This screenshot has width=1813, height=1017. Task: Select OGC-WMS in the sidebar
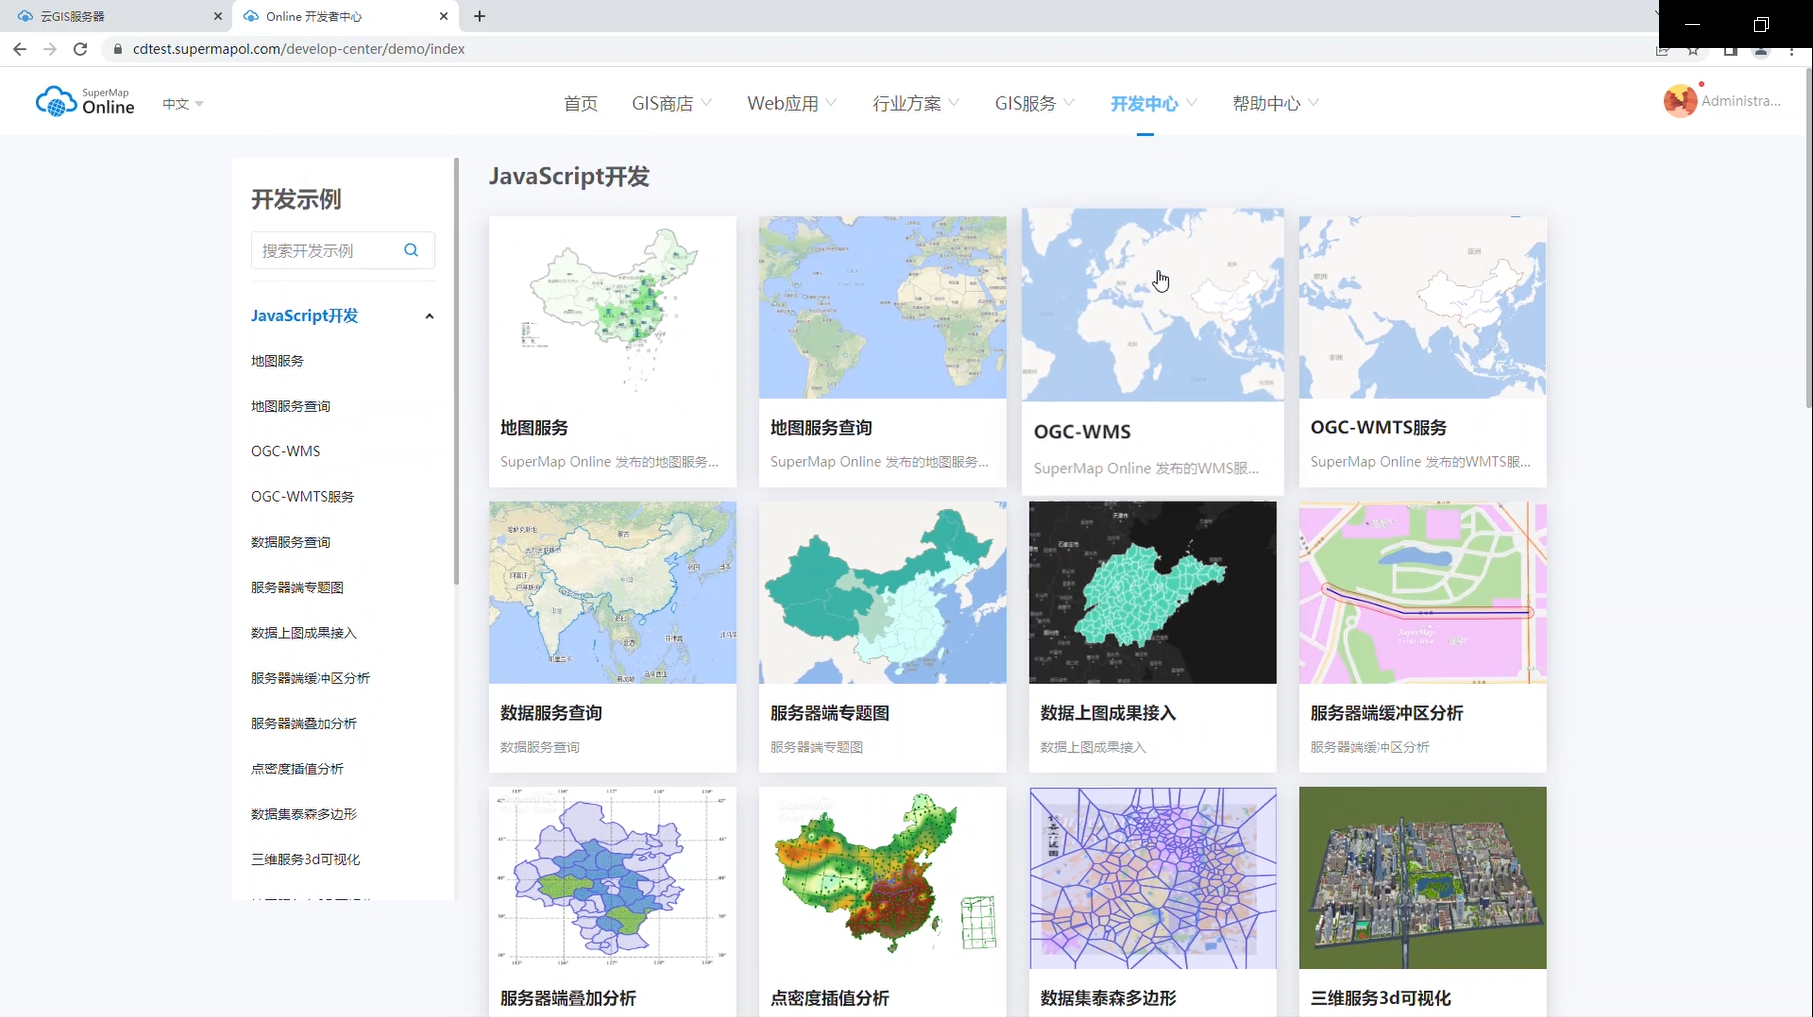click(286, 451)
